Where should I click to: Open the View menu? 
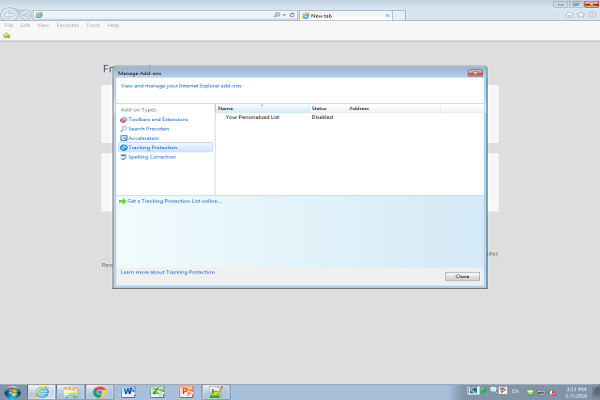click(x=43, y=25)
